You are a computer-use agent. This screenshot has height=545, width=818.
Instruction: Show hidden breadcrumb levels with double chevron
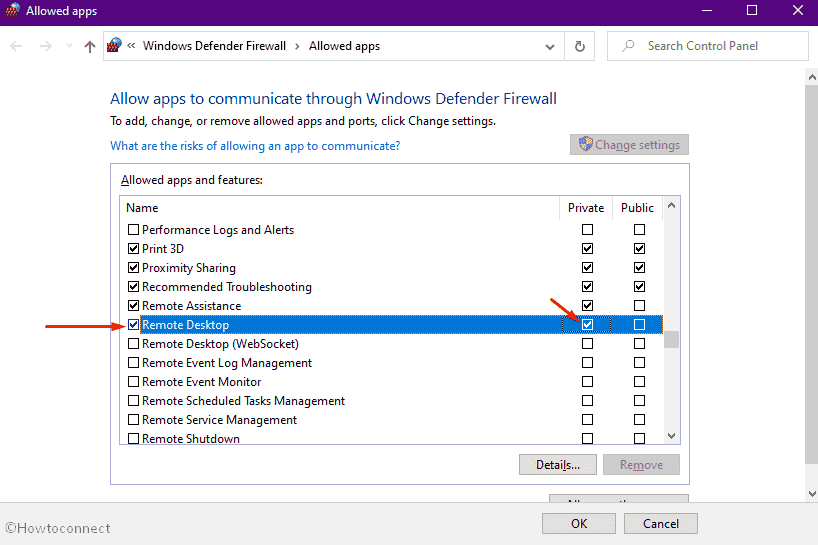tap(131, 46)
